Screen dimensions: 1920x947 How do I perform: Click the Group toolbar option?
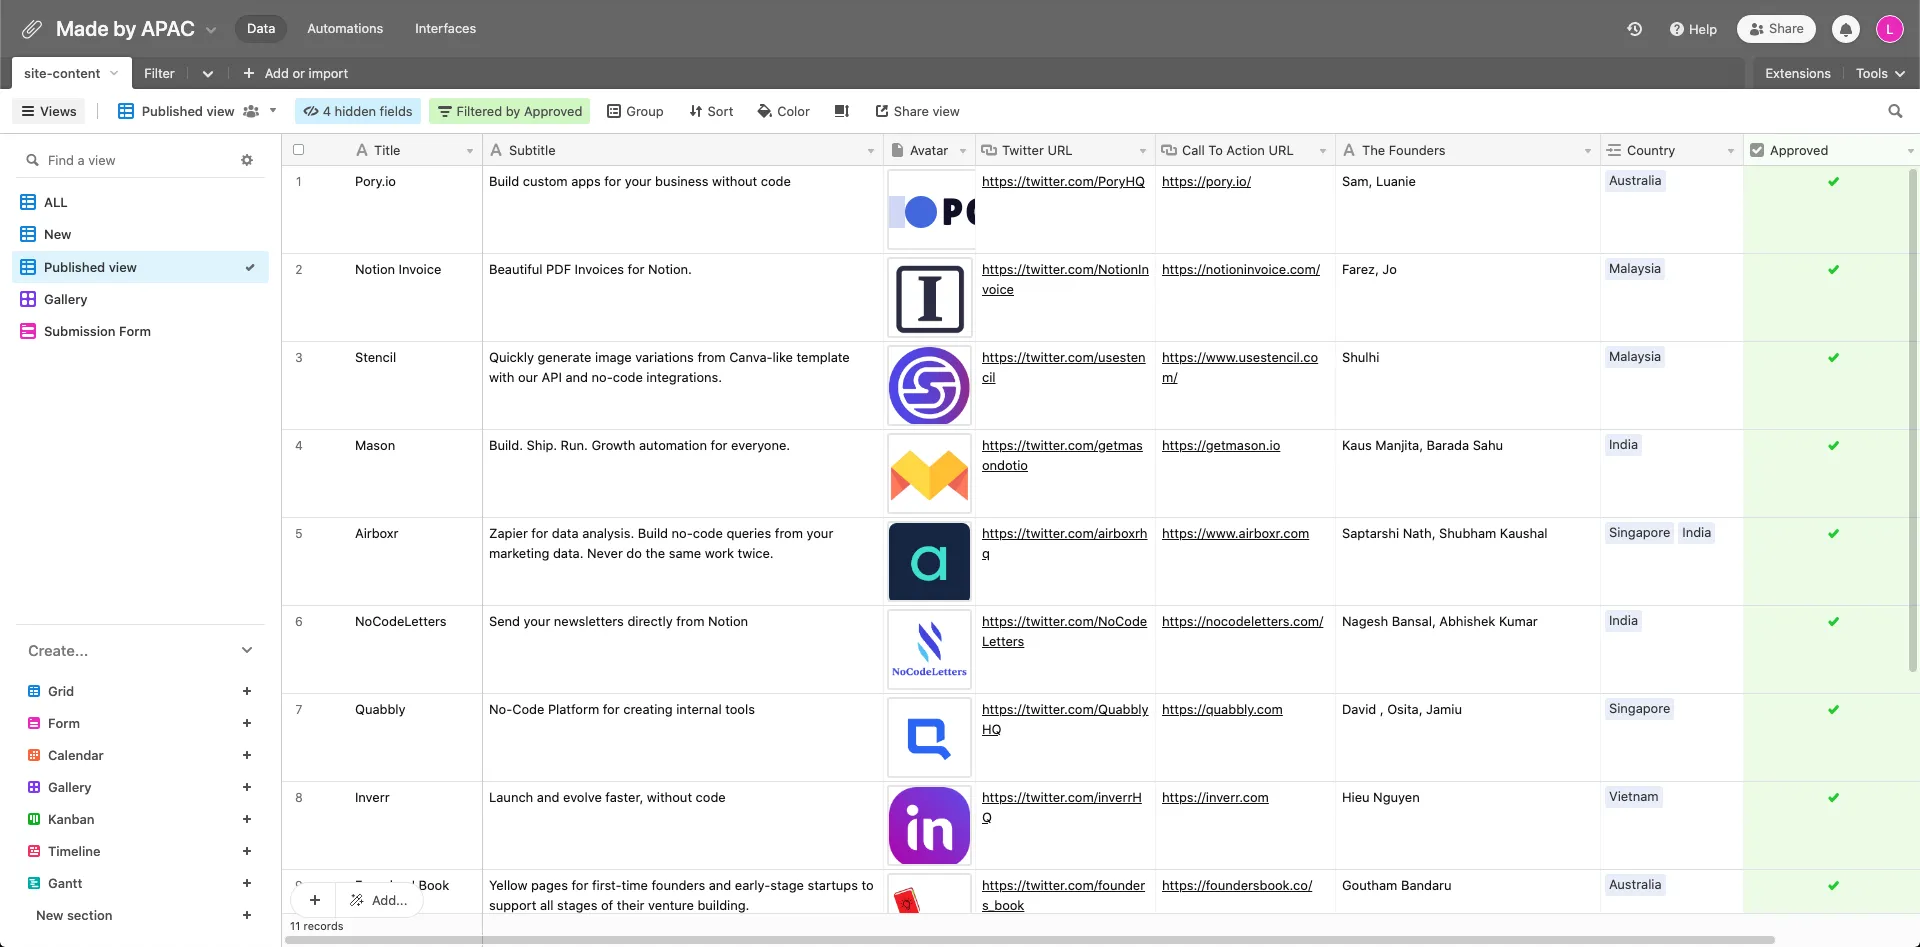(x=635, y=111)
